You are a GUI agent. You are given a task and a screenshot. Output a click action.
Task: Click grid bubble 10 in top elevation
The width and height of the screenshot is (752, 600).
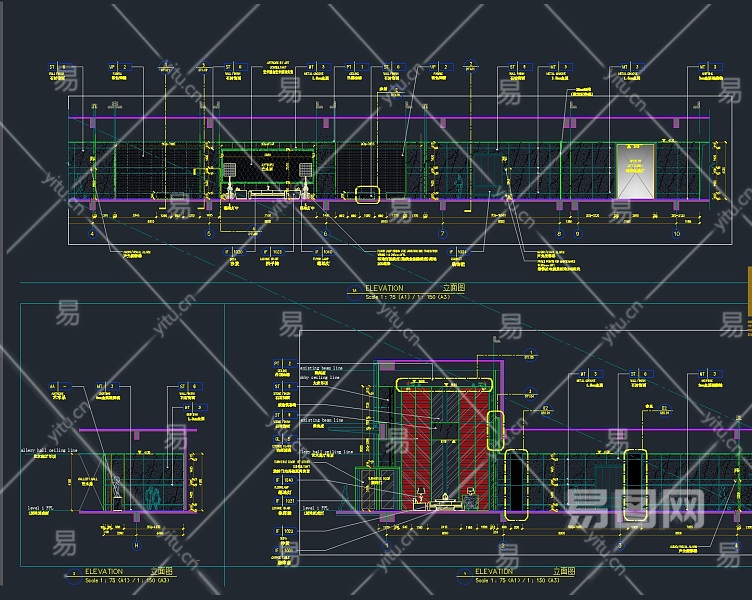[x=677, y=234]
